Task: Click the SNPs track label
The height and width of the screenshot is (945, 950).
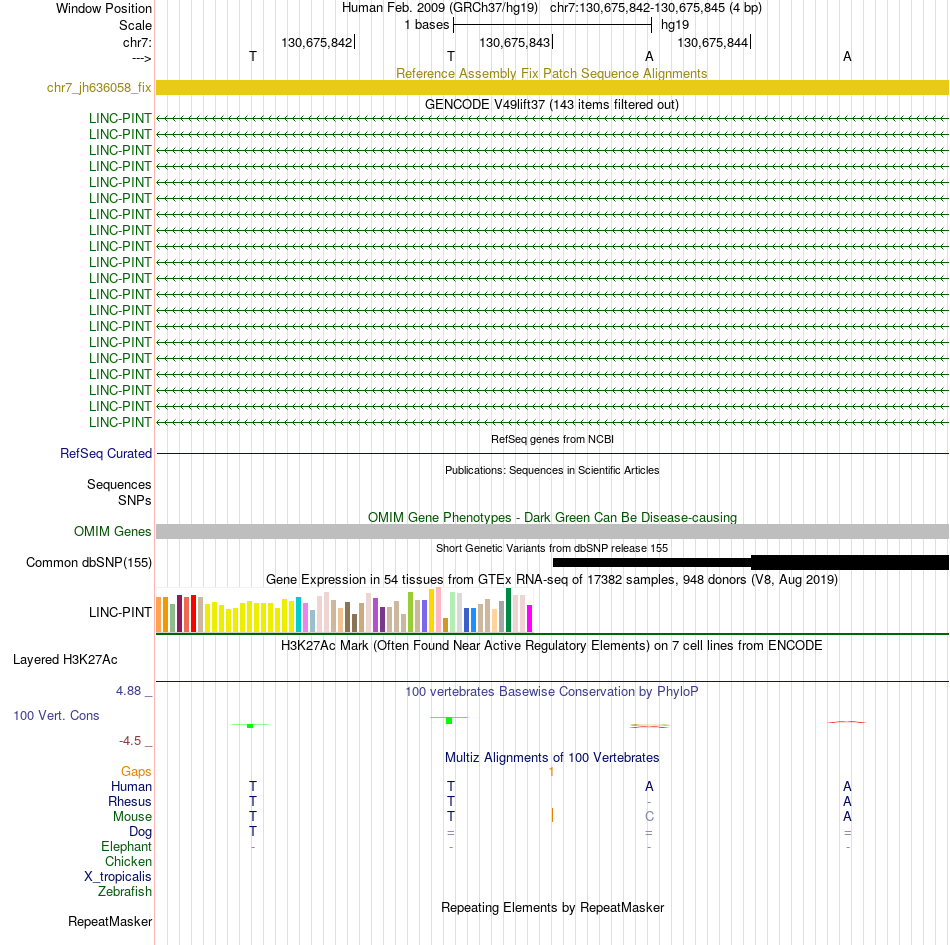Action: (x=135, y=500)
